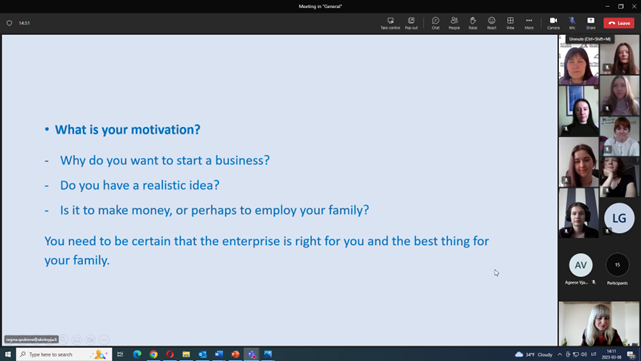Open the React emoji options
641x361 pixels.
(491, 23)
